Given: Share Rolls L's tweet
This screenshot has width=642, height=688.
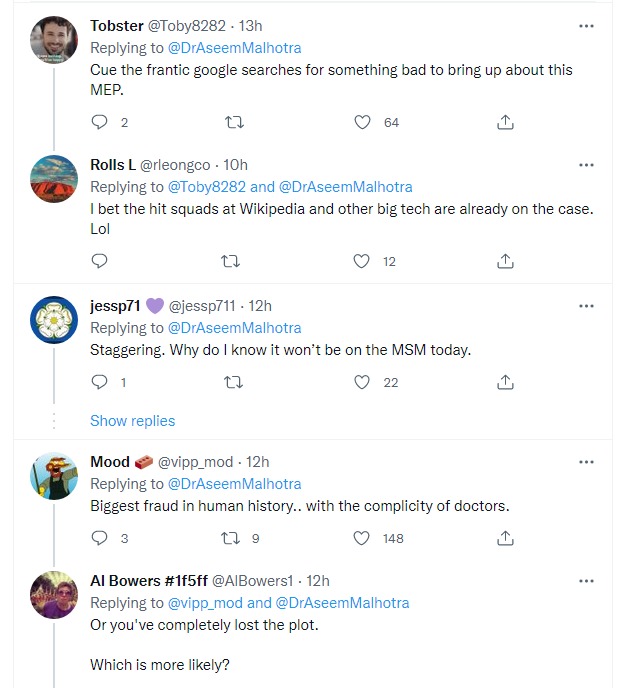Looking at the screenshot, I should coord(505,261).
